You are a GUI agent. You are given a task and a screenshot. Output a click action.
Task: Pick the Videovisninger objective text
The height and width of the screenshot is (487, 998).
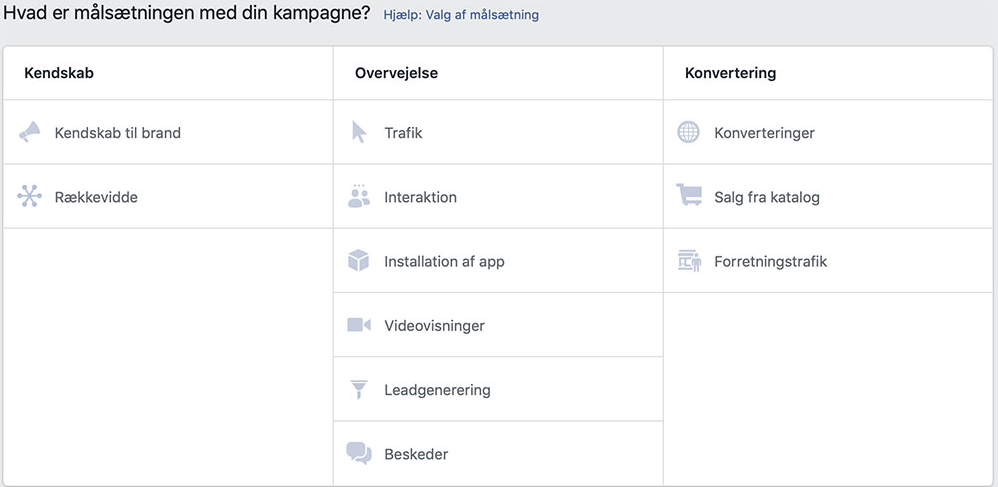click(x=434, y=326)
